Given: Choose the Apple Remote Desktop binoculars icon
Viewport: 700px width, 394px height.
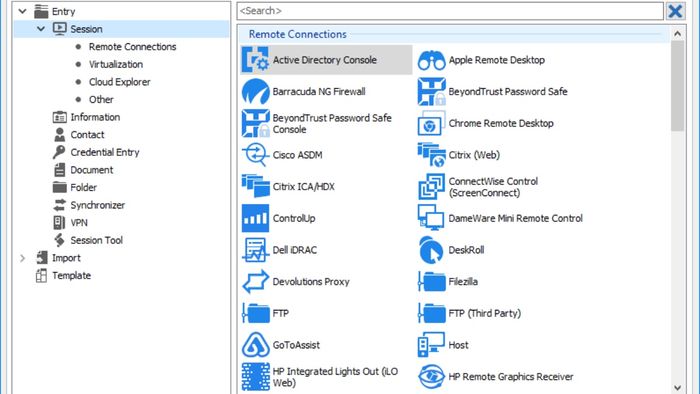Looking at the screenshot, I should coord(431,60).
